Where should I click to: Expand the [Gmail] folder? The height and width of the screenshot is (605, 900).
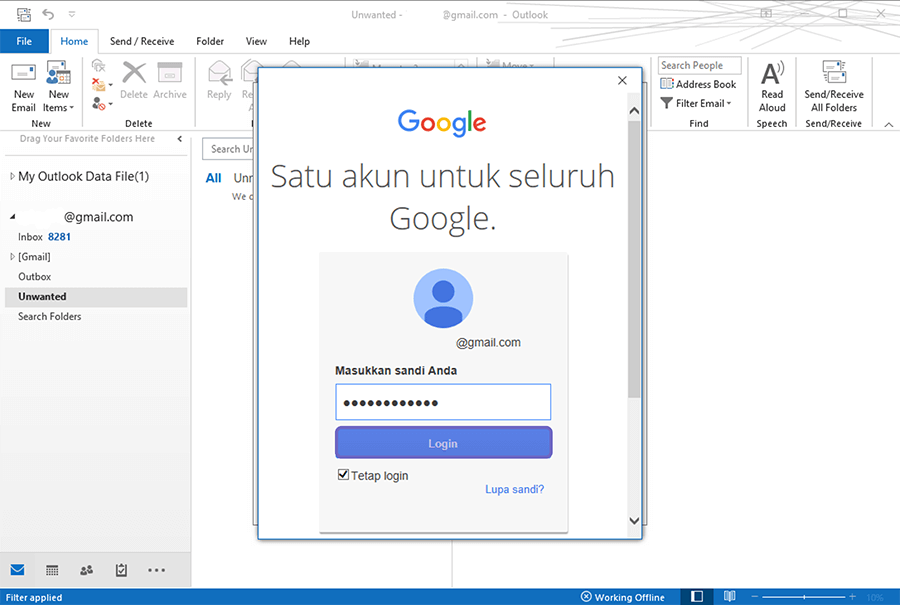12,257
